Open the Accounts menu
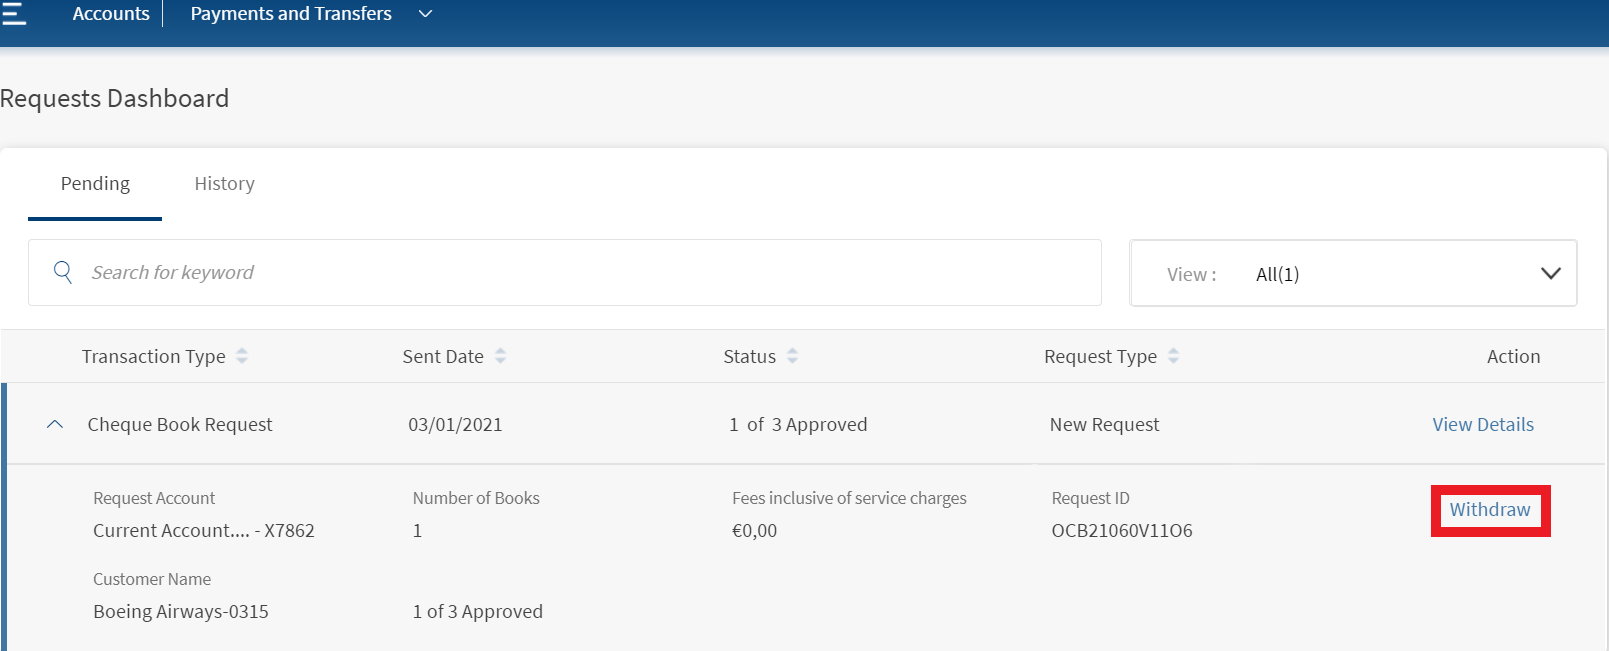 (111, 14)
